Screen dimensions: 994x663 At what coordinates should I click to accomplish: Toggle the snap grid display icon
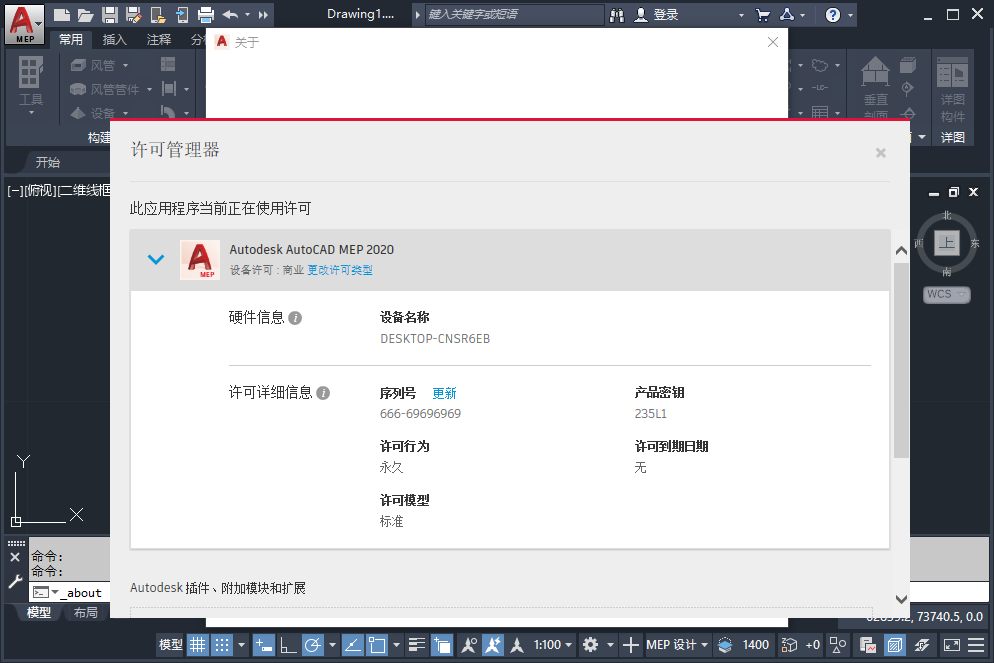click(197, 644)
